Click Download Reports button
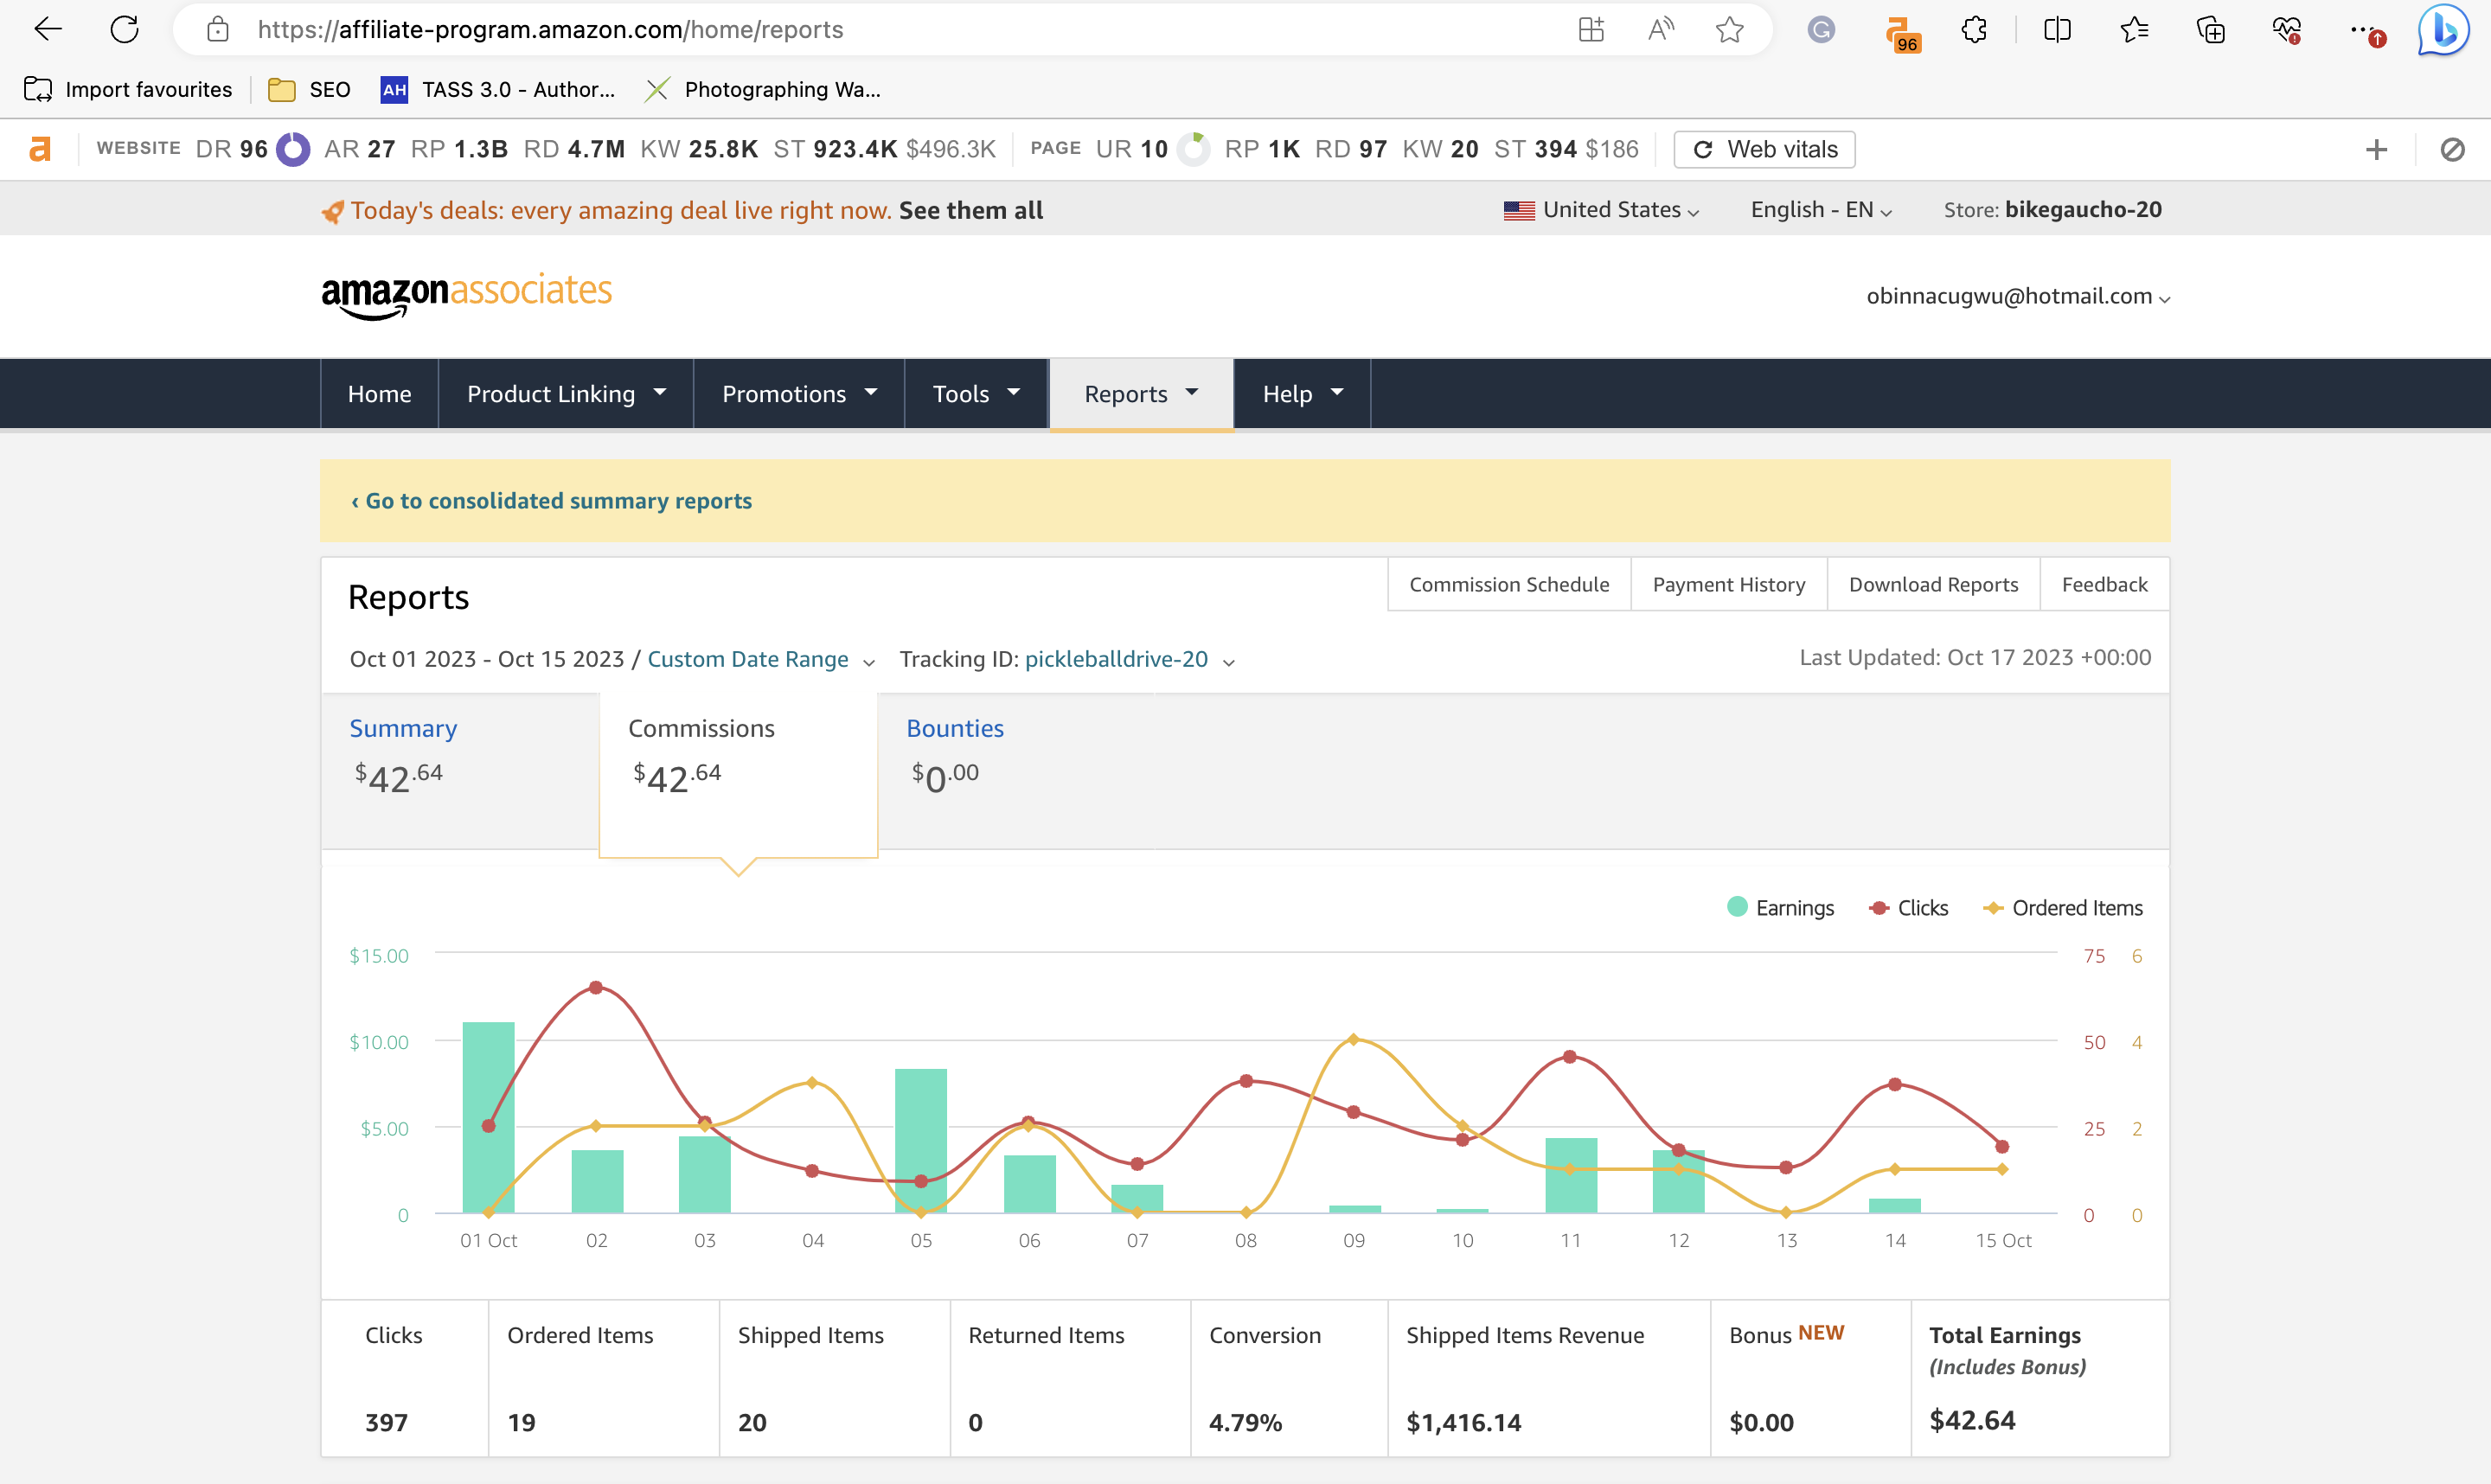 click(1933, 584)
